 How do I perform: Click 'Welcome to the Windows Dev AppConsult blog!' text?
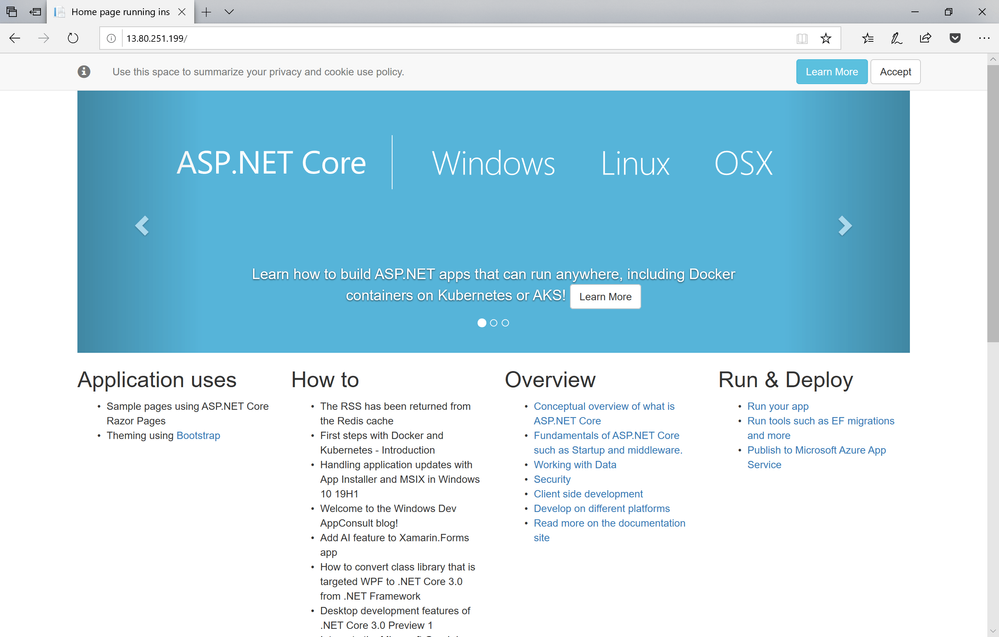(387, 516)
